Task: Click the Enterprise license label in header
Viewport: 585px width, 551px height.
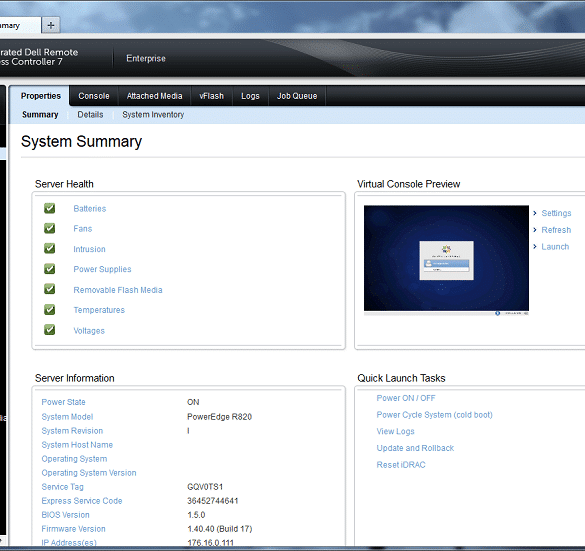Action: point(146,58)
